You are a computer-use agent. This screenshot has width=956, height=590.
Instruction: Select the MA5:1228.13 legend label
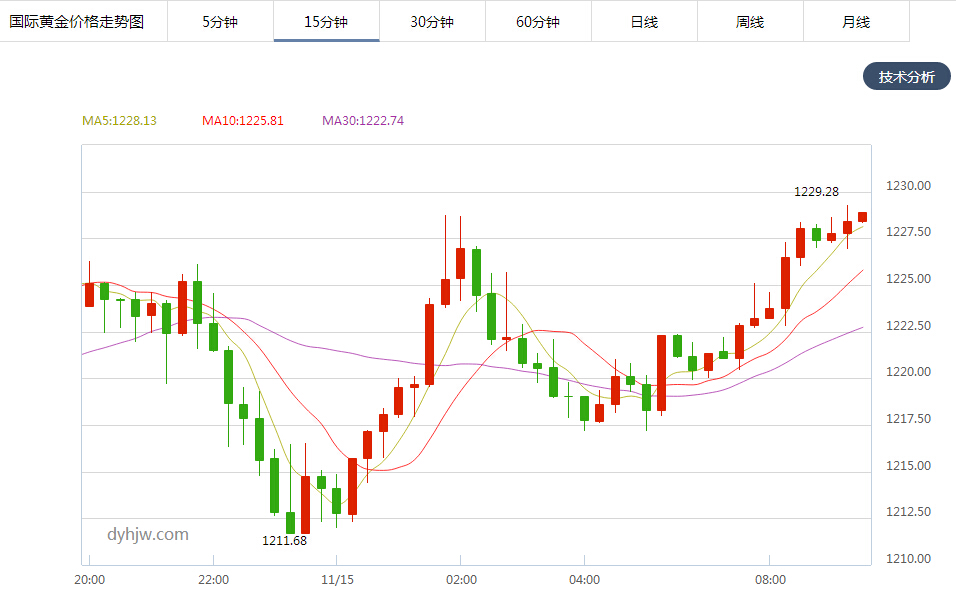pos(120,121)
